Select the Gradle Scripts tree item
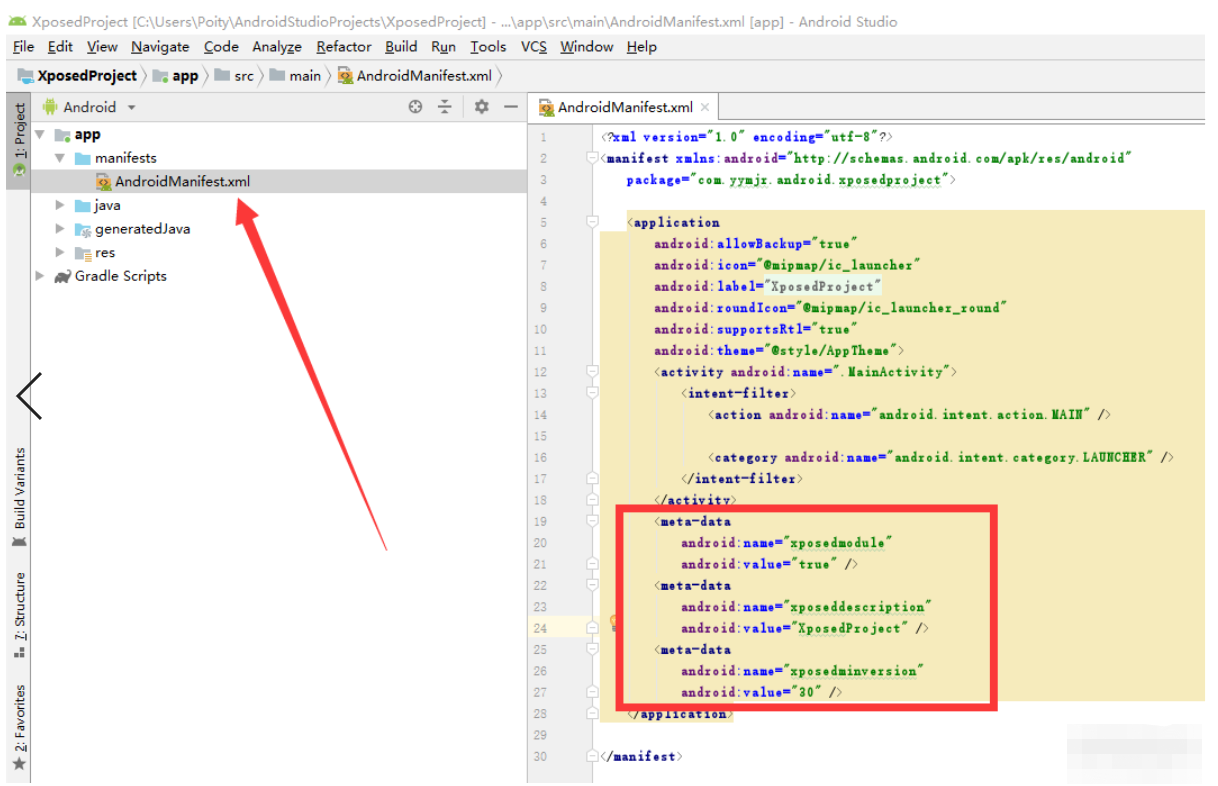Image resolution: width=1218 pixels, height=786 pixels. (121, 276)
